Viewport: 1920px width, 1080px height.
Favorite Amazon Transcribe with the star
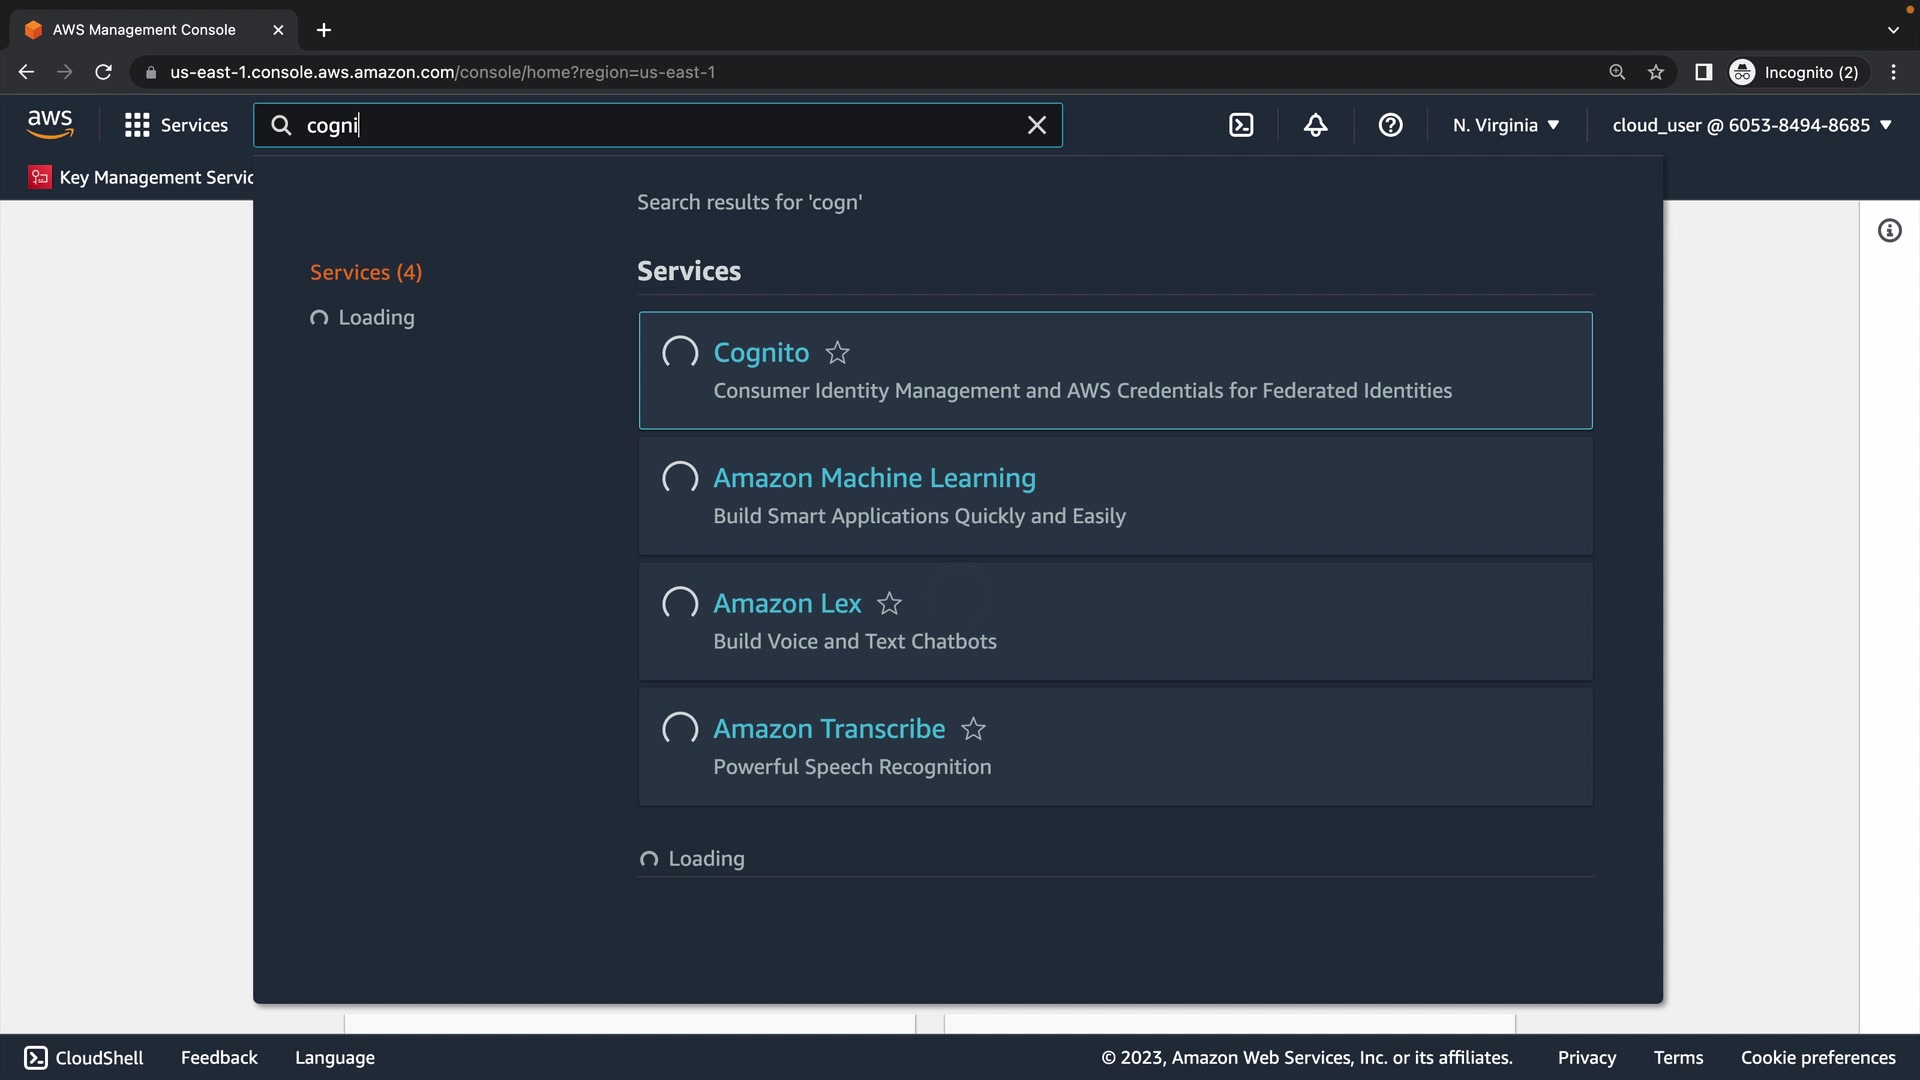(x=973, y=729)
